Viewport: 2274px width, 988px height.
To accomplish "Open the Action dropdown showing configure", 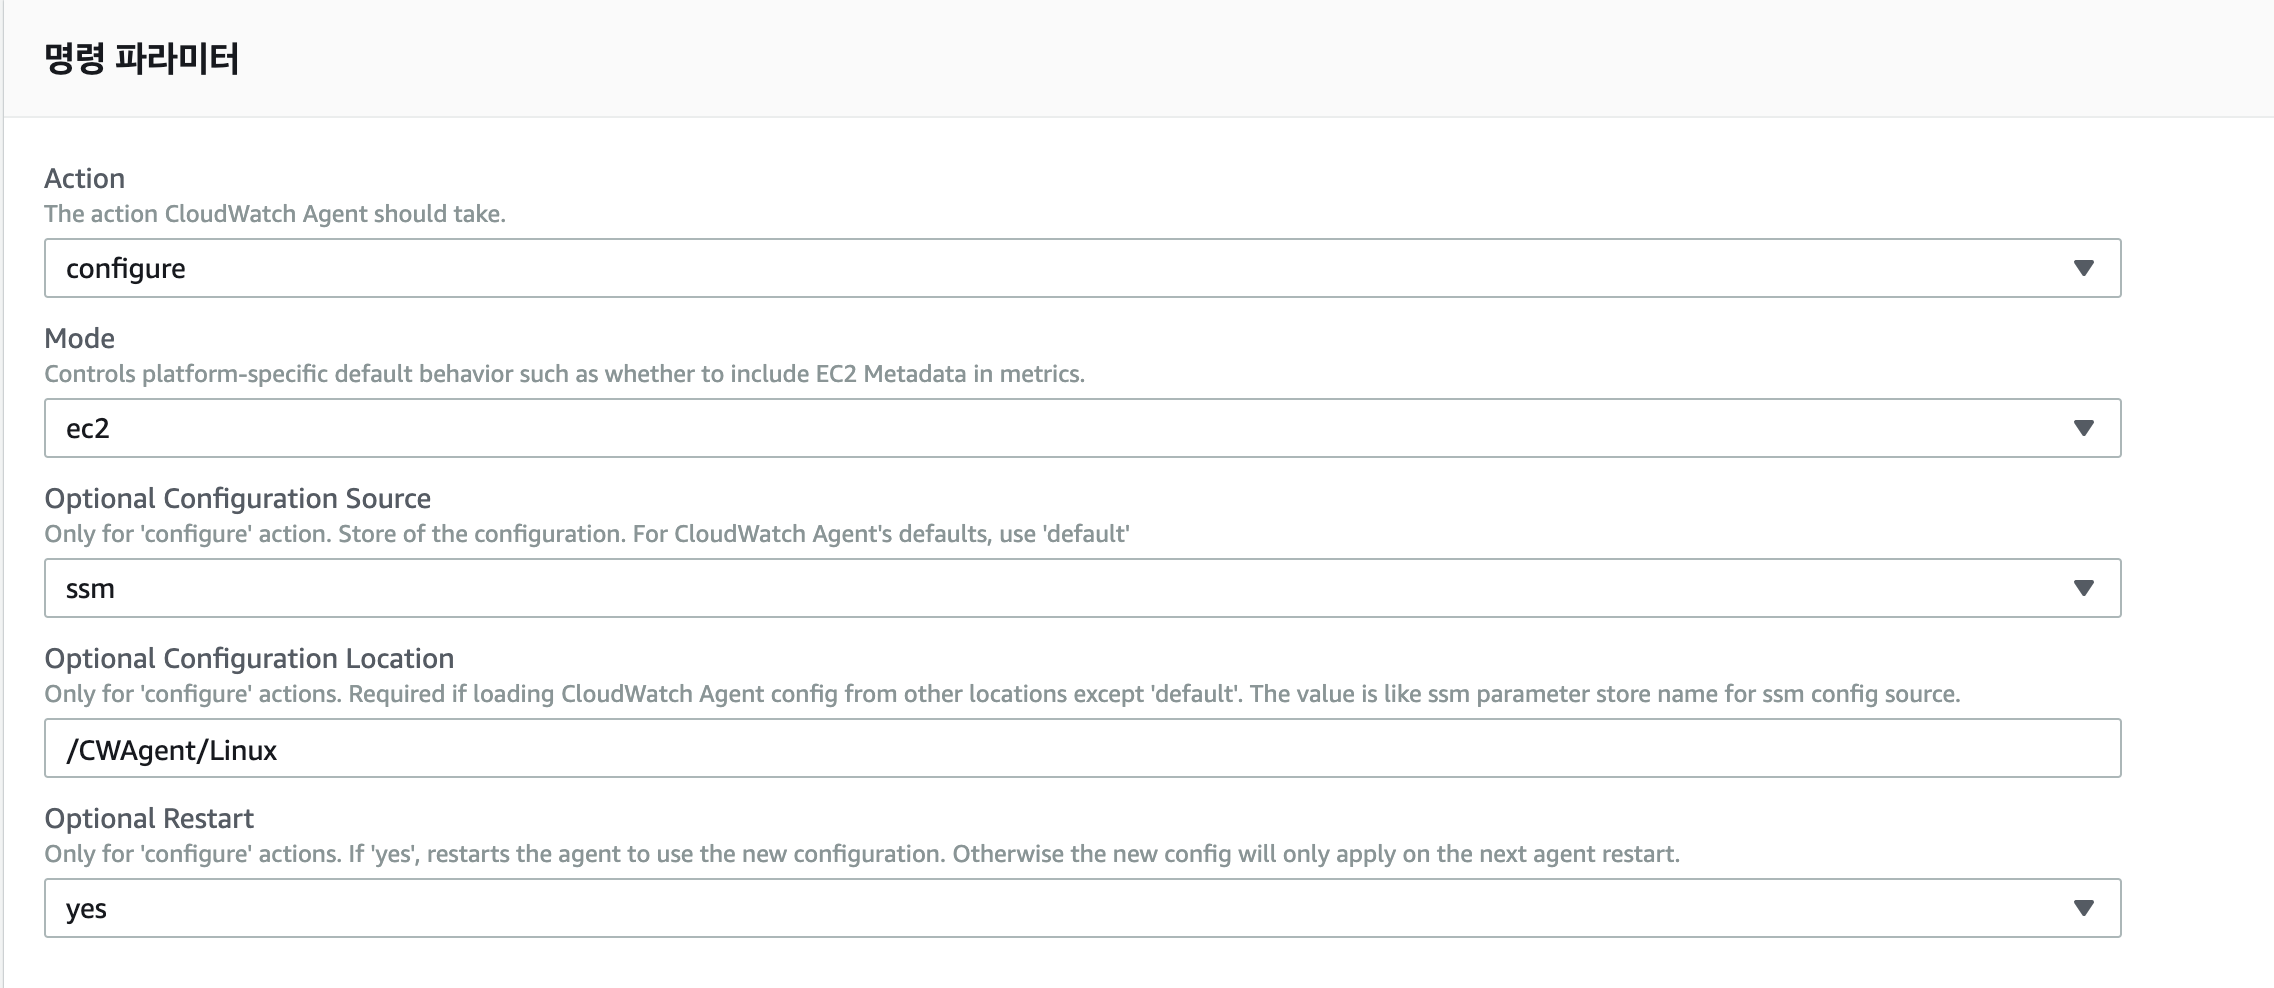I will 1082,268.
